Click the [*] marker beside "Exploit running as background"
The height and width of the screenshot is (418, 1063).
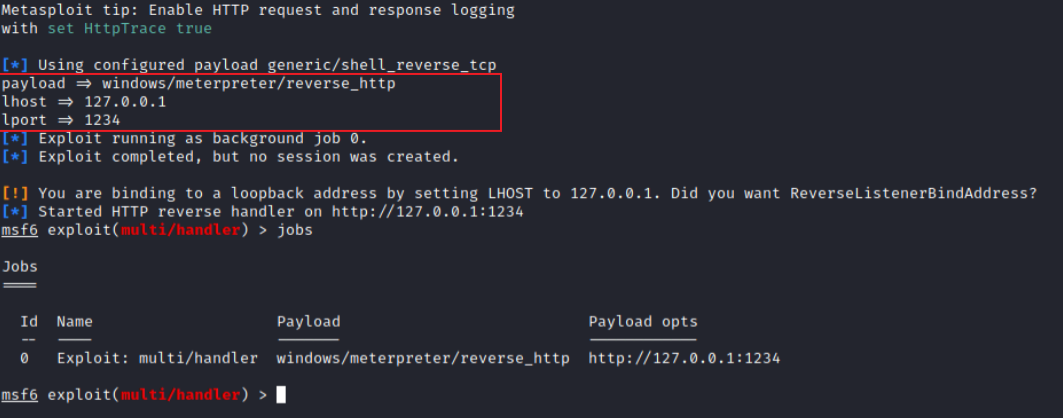click(x=15, y=138)
